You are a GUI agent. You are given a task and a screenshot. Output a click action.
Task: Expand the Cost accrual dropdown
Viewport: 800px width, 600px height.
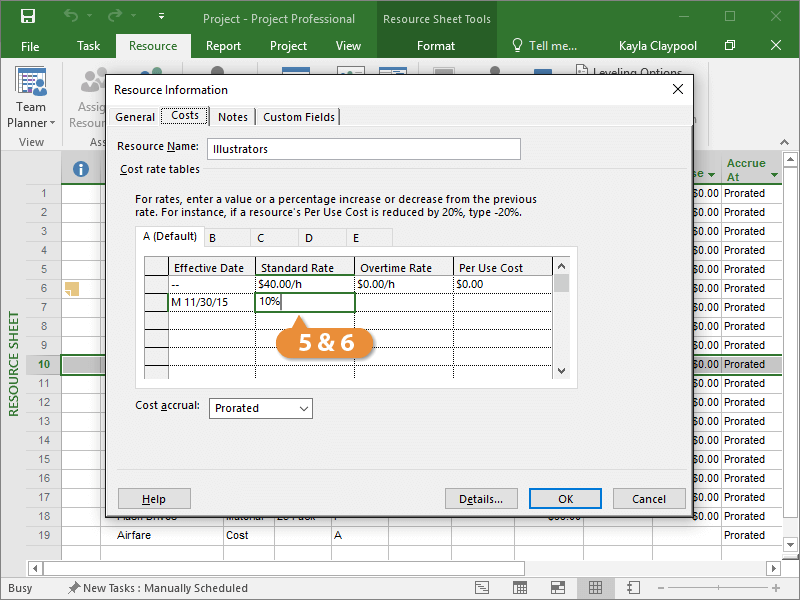[x=303, y=408]
